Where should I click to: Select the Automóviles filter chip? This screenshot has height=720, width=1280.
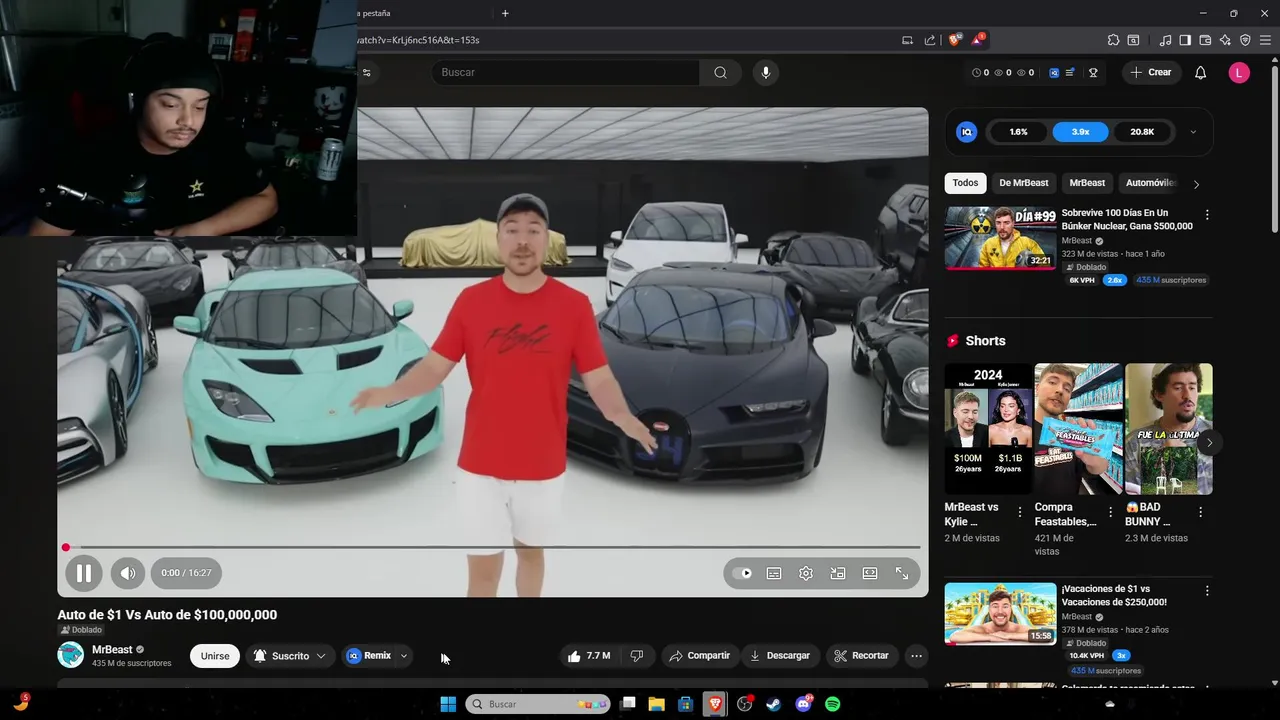[x=1150, y=183]
